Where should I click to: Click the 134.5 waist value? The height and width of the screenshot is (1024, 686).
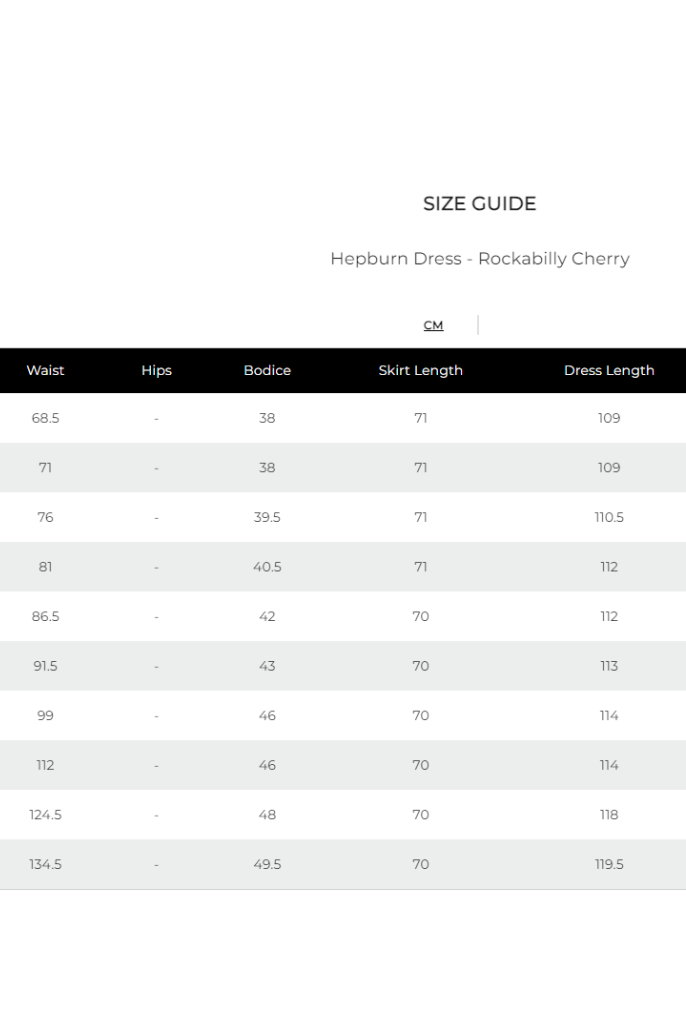point(45,864)
